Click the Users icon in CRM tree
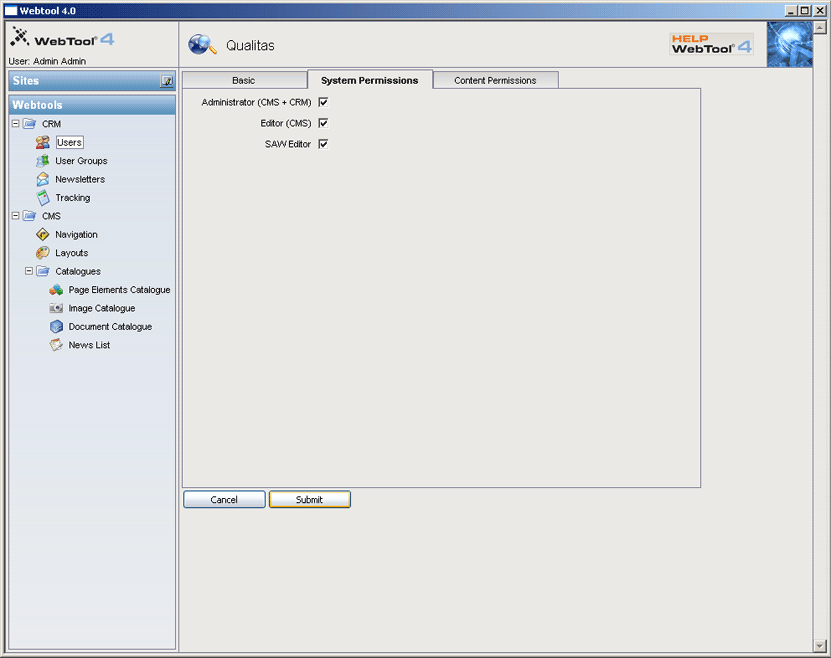 43,143
